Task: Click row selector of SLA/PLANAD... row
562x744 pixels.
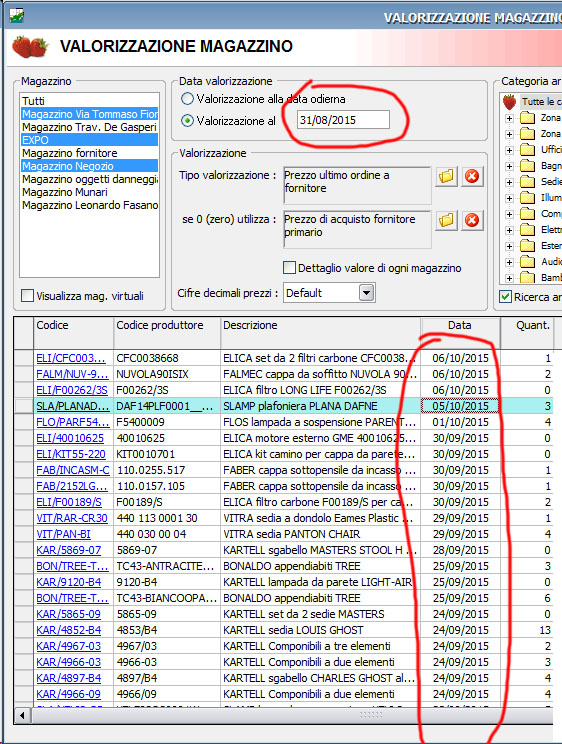Action: (24, 406)
